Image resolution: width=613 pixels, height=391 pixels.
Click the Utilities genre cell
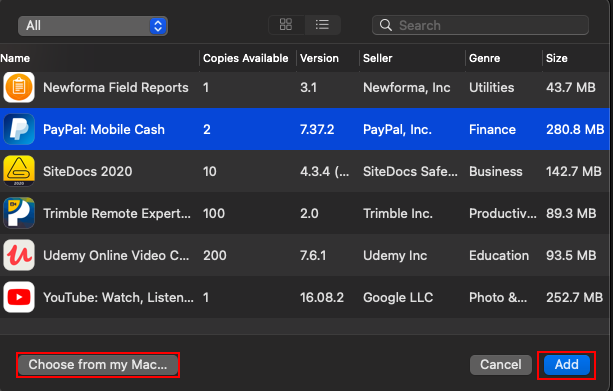click(x=491, y=88)
